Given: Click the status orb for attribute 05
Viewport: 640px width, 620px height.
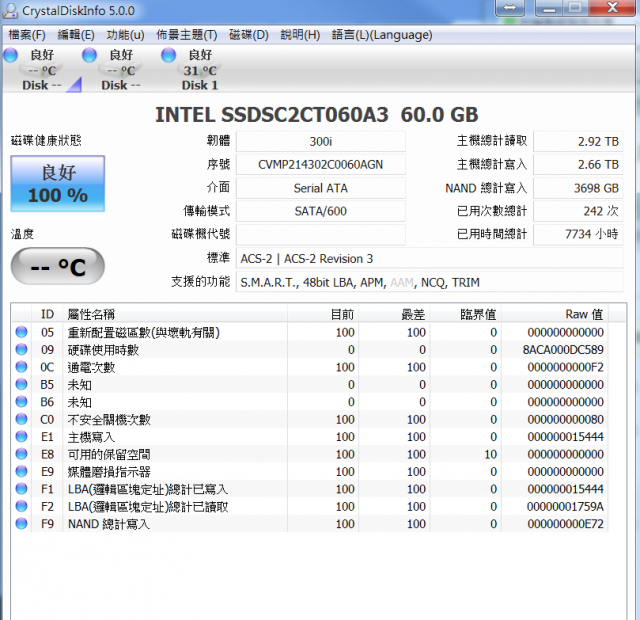Looking at the screenshot, I should click(x=21, y=332).
